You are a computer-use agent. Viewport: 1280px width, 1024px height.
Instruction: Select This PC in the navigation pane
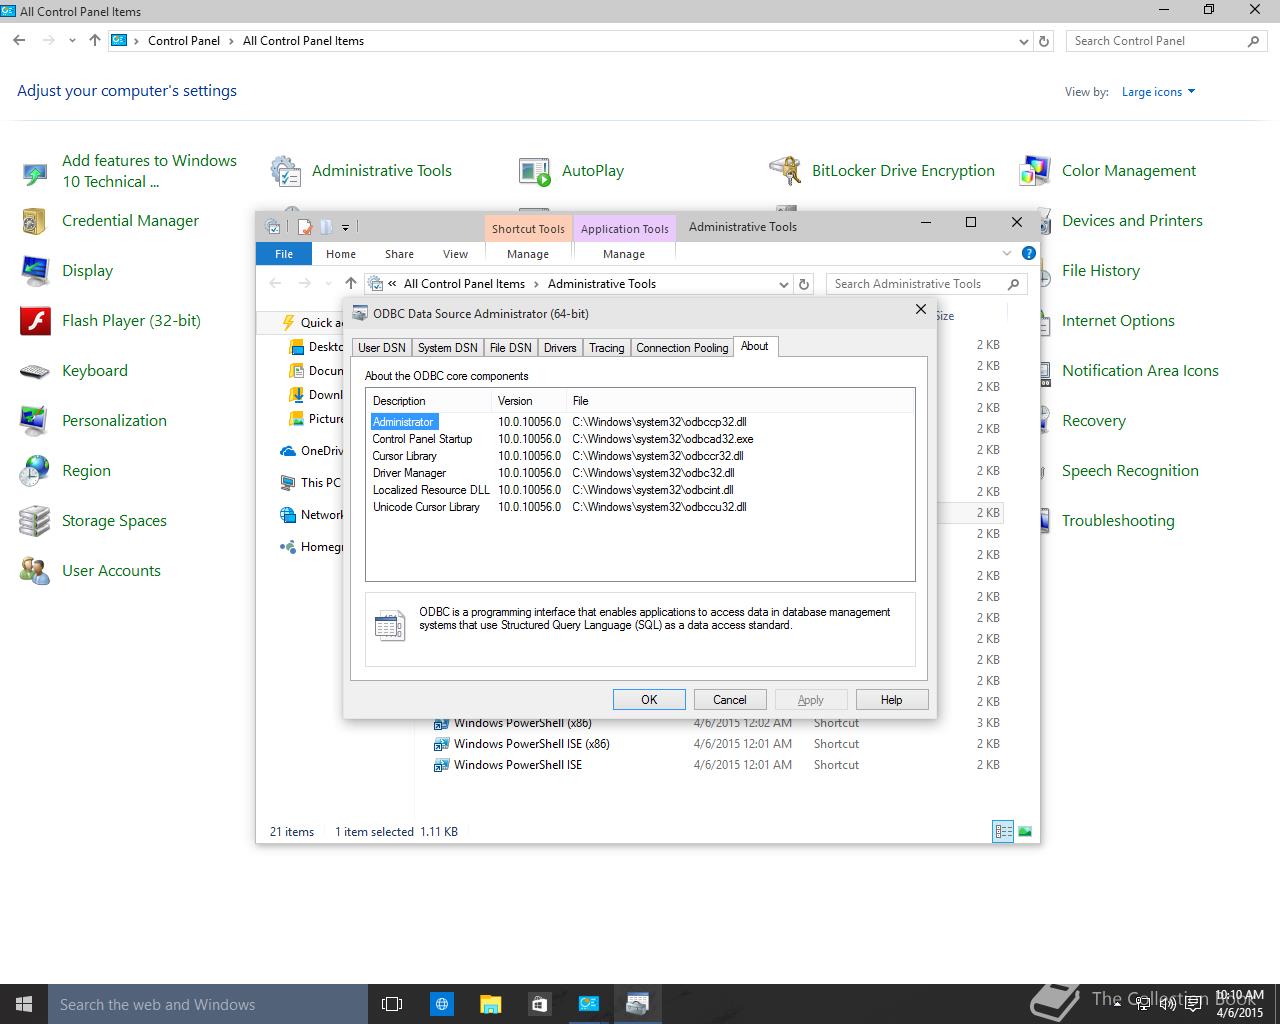311,482
